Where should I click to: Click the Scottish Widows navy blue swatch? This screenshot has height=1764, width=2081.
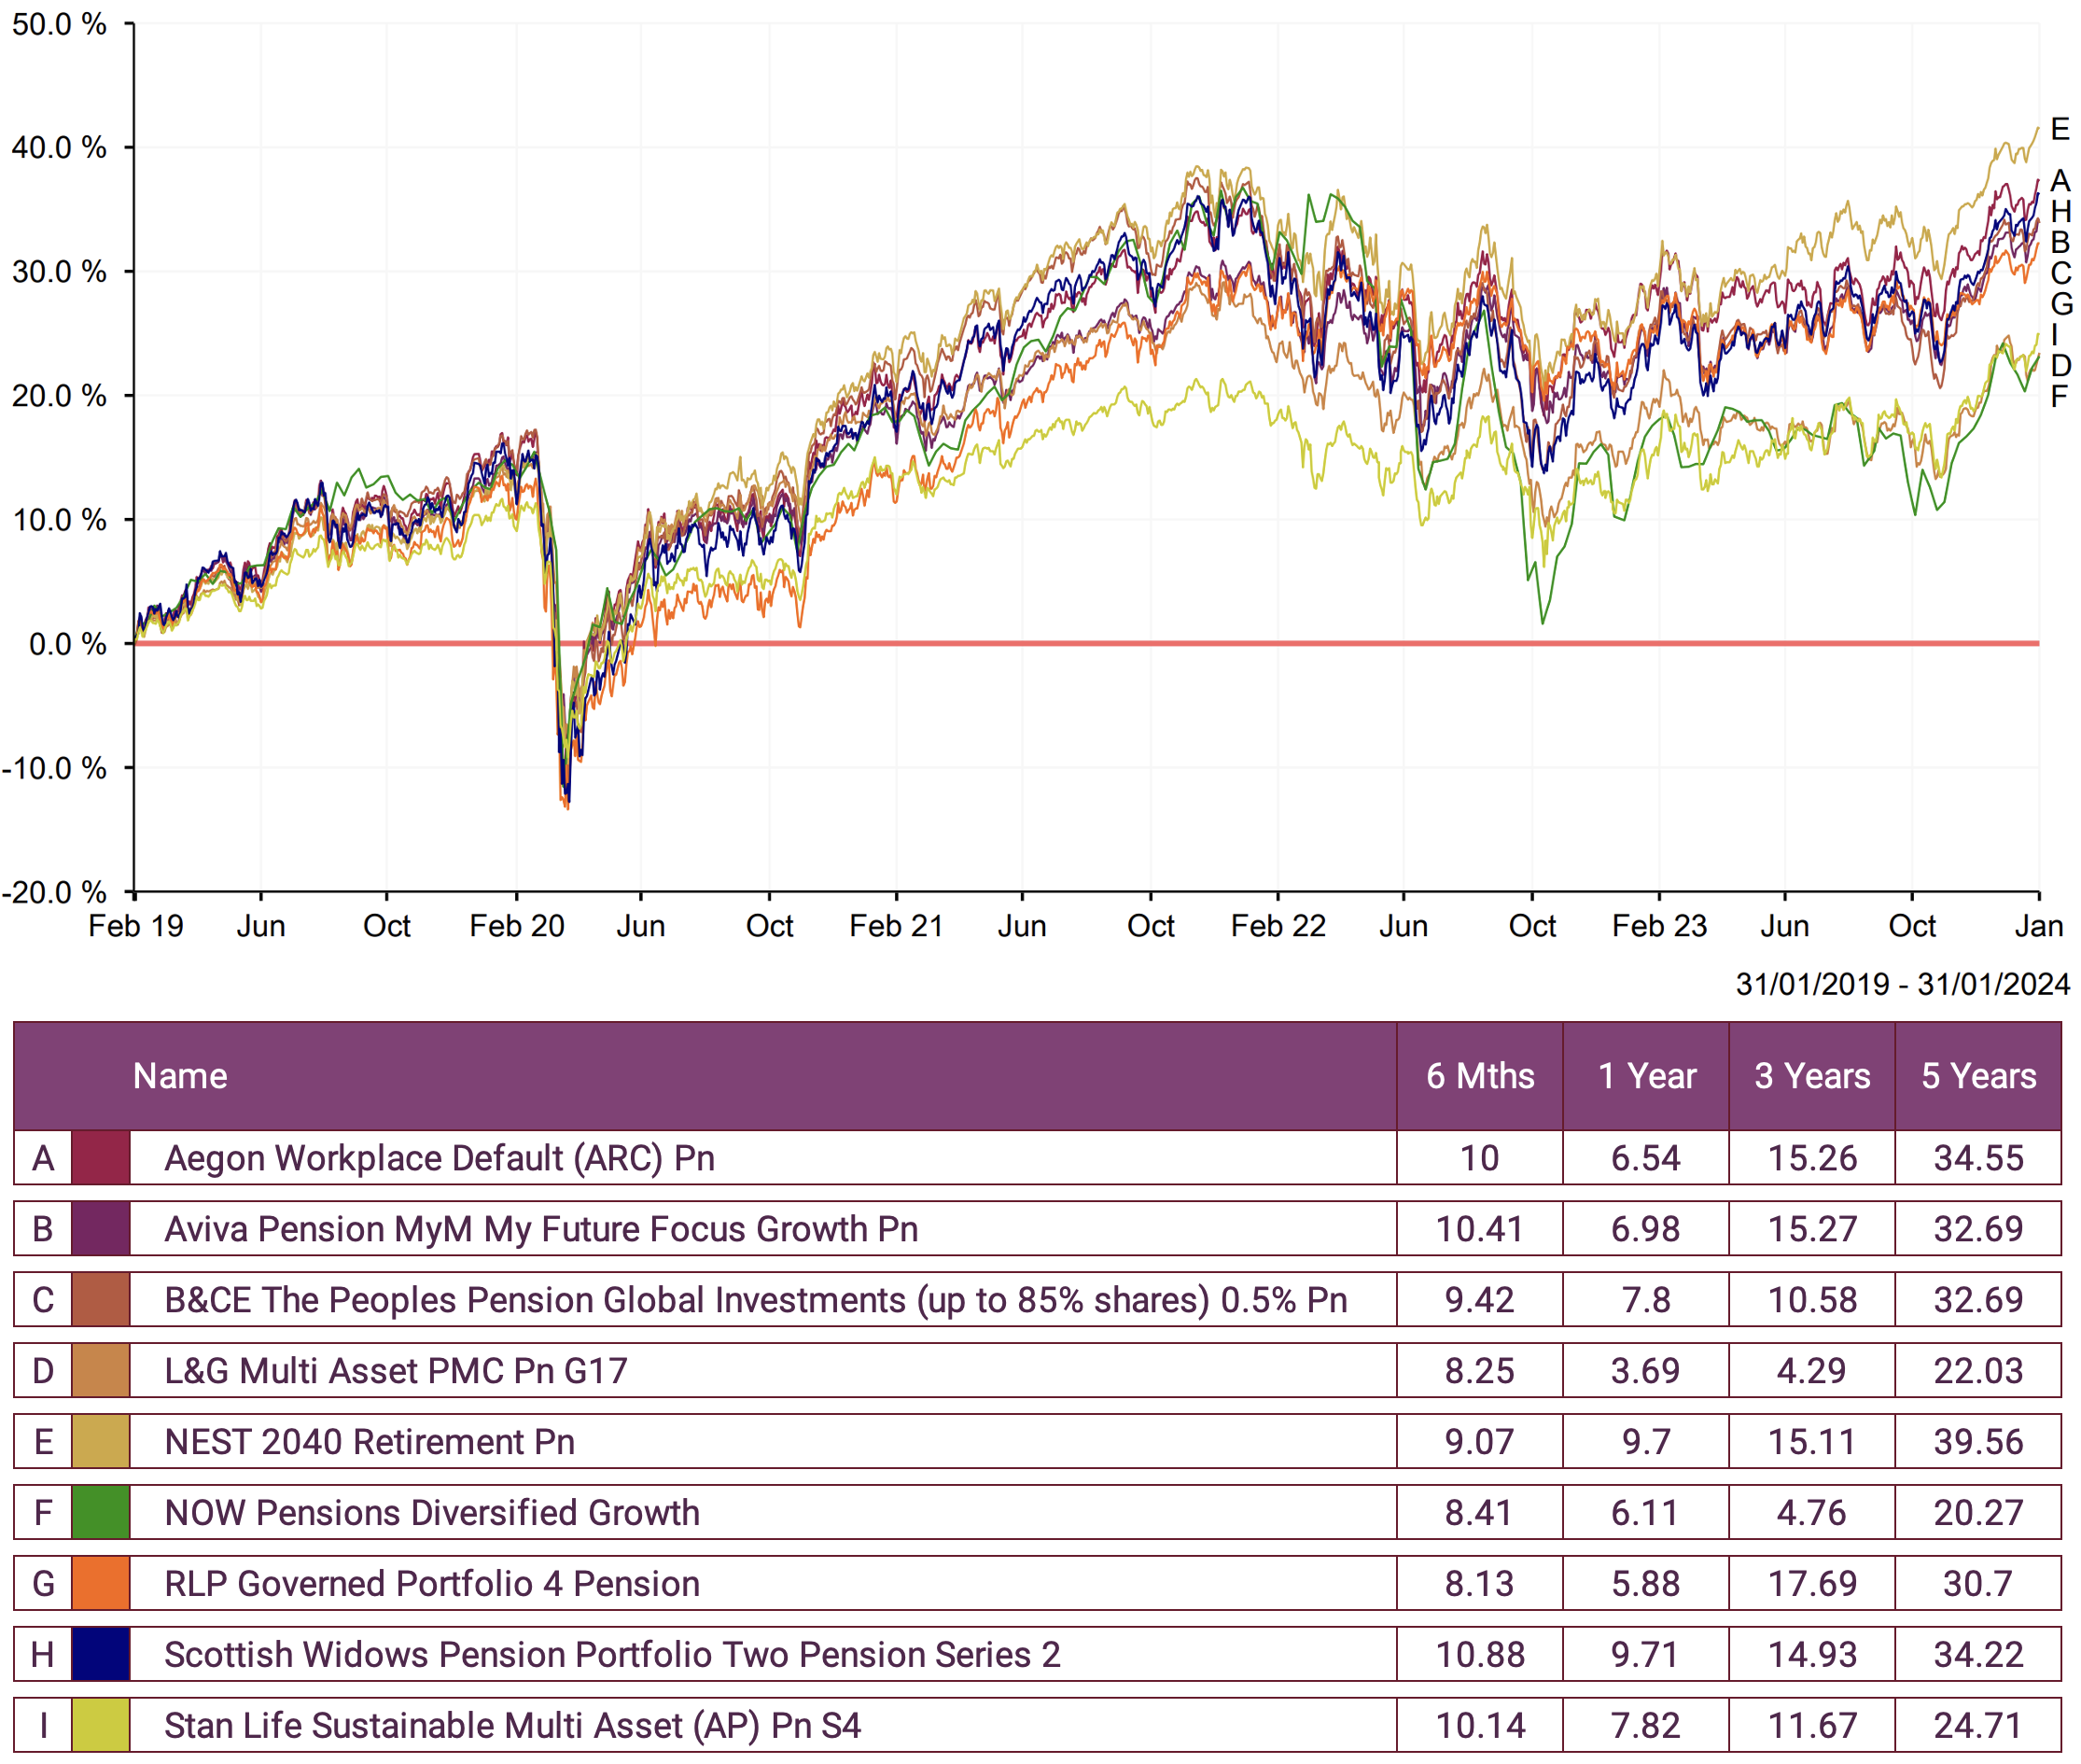101,1654
